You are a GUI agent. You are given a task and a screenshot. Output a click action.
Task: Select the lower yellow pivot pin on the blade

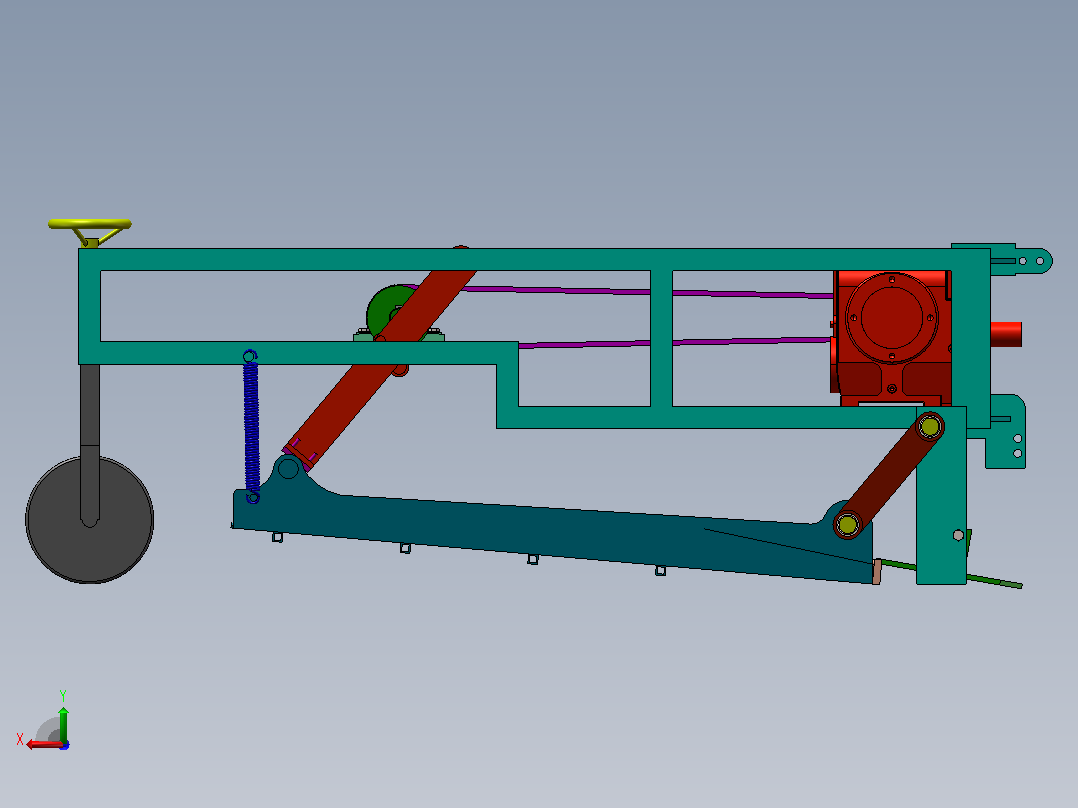tap(848, 525)
